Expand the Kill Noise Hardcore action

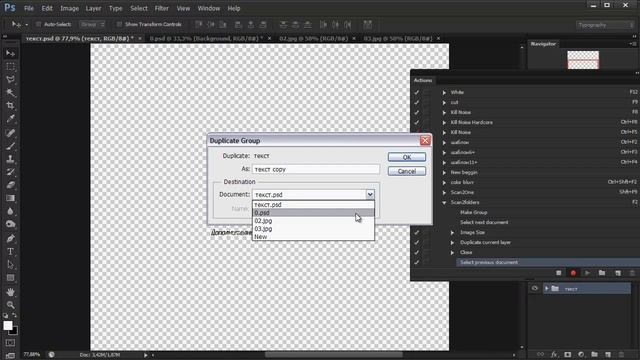coord(444,122)
